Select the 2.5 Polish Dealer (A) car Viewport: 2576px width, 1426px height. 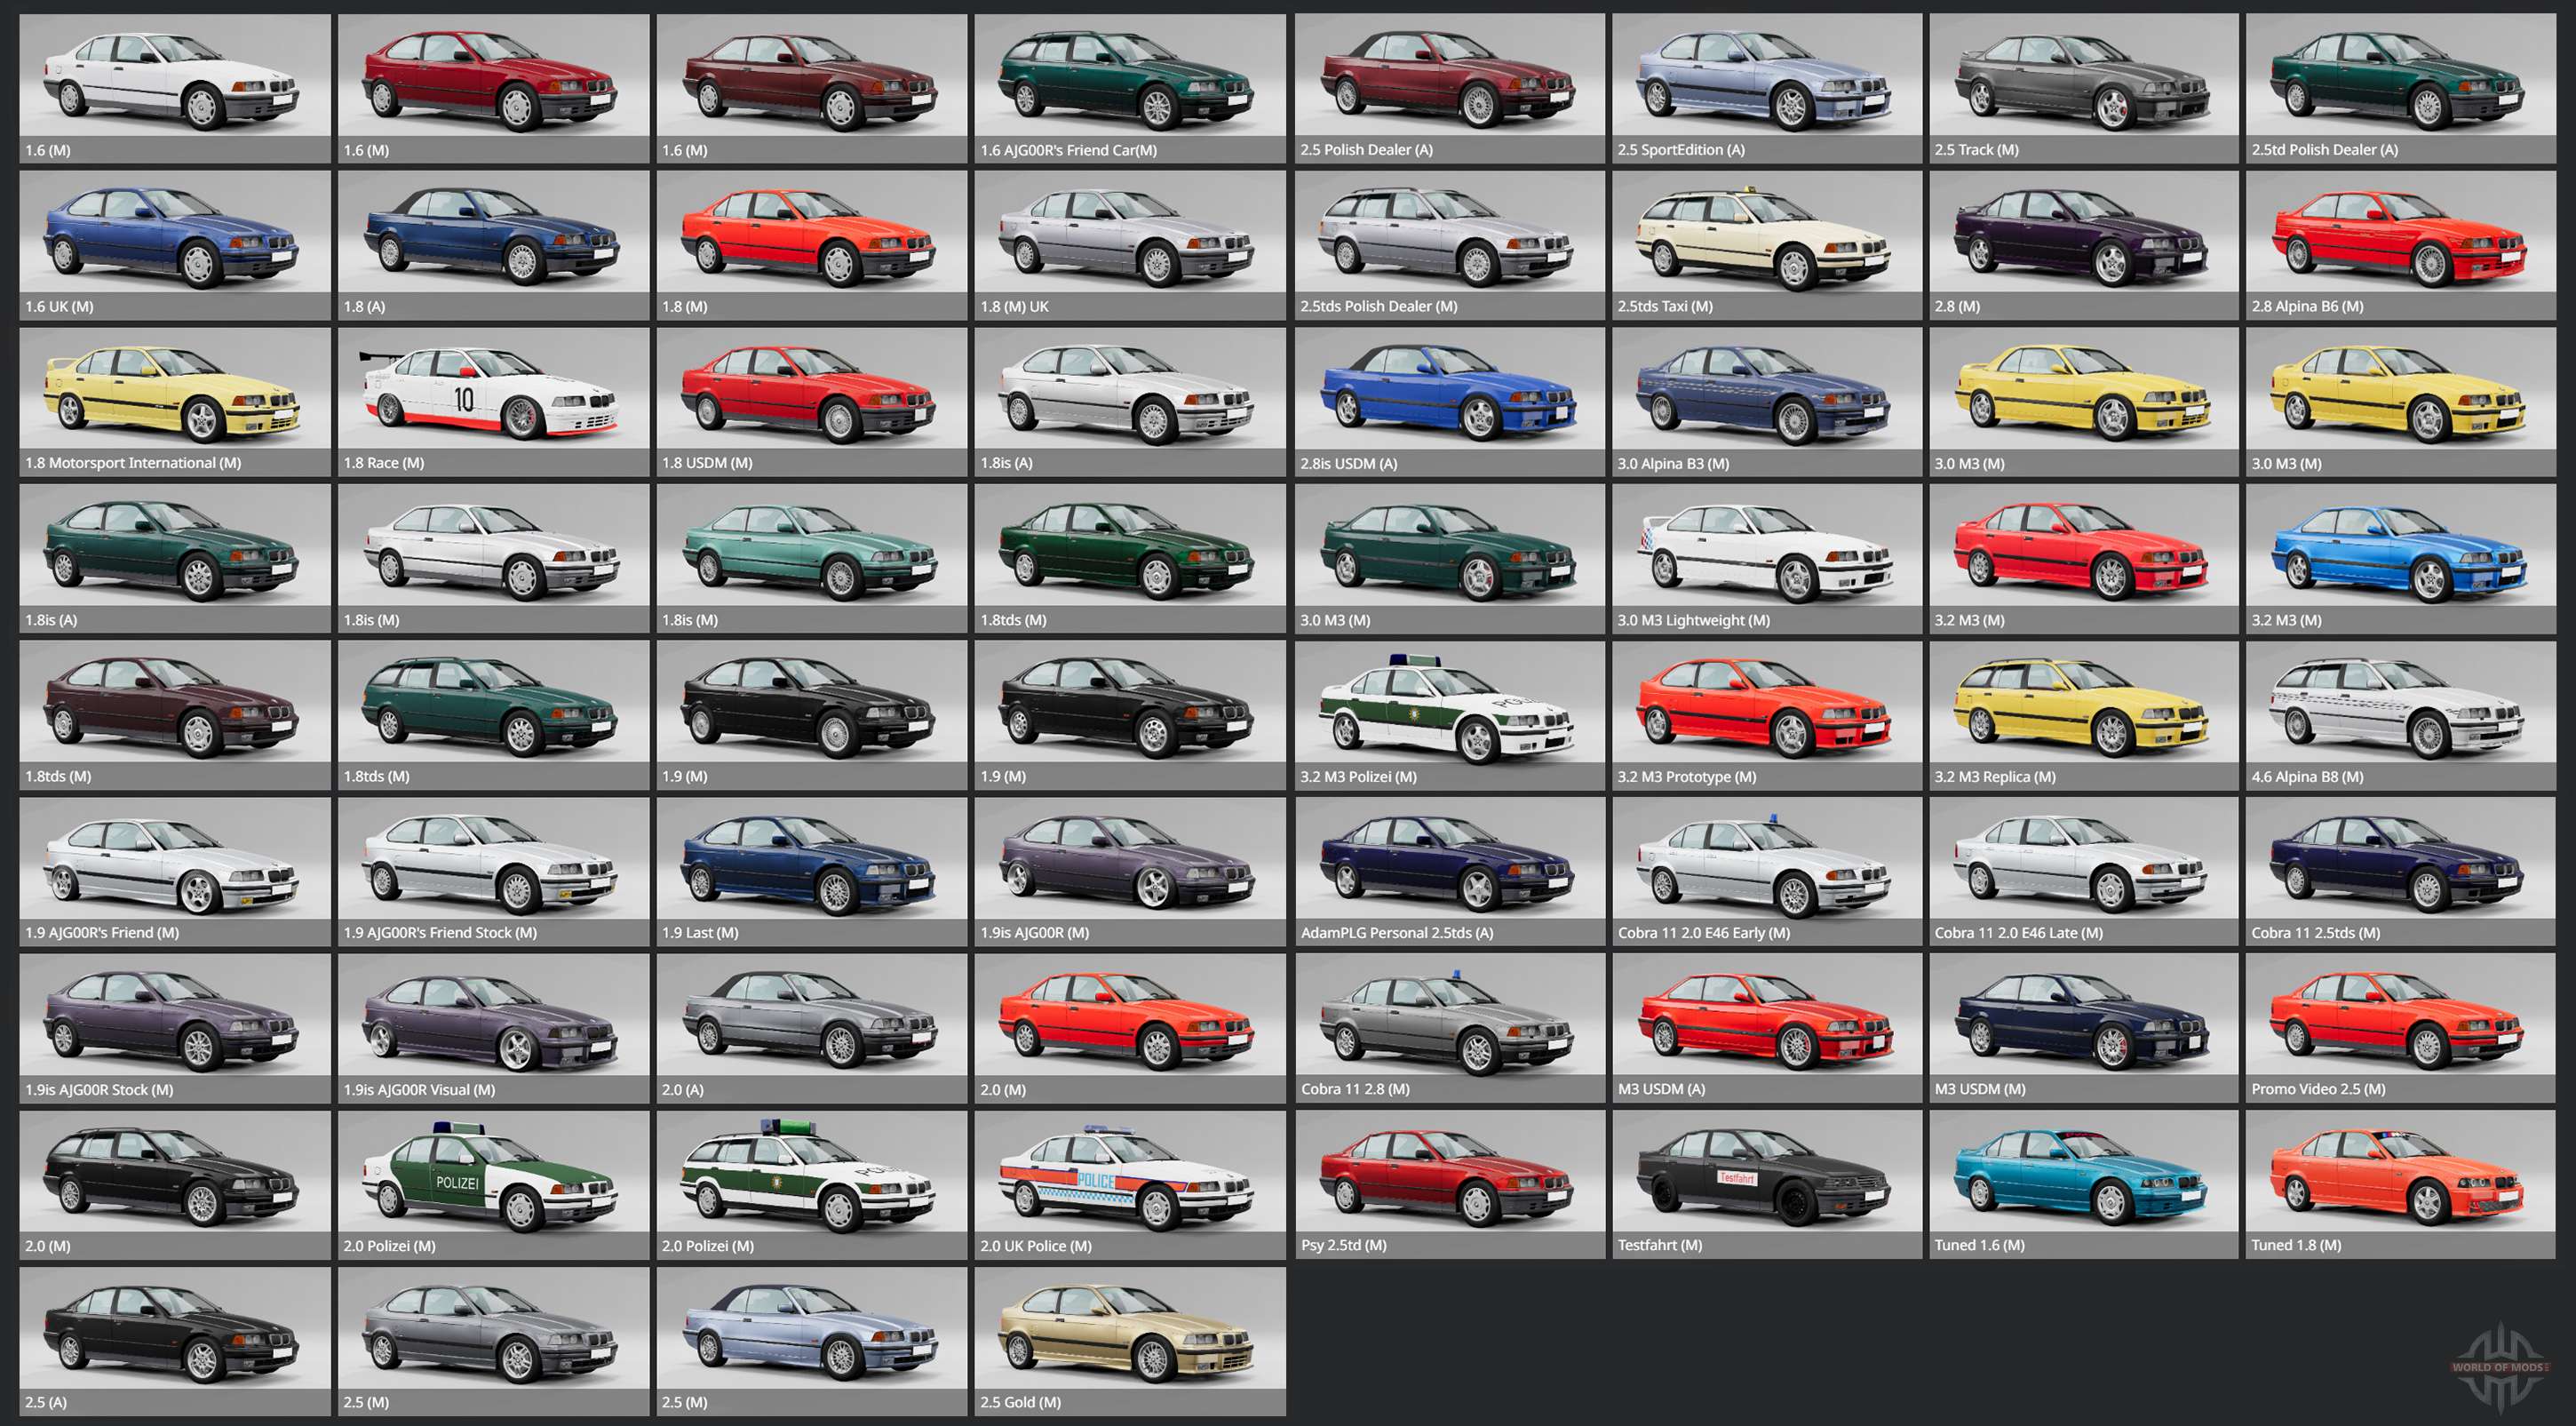coord(1450,88)
